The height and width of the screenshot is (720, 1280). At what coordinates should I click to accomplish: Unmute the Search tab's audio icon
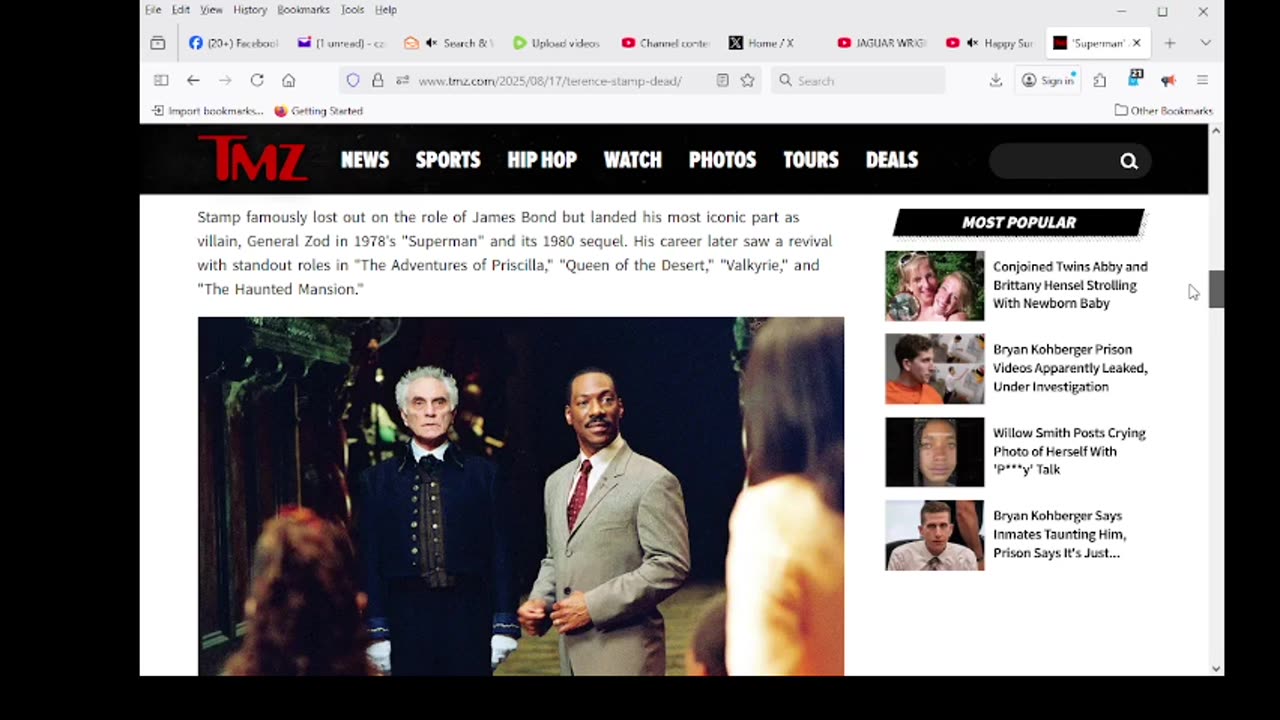point(431,43)
